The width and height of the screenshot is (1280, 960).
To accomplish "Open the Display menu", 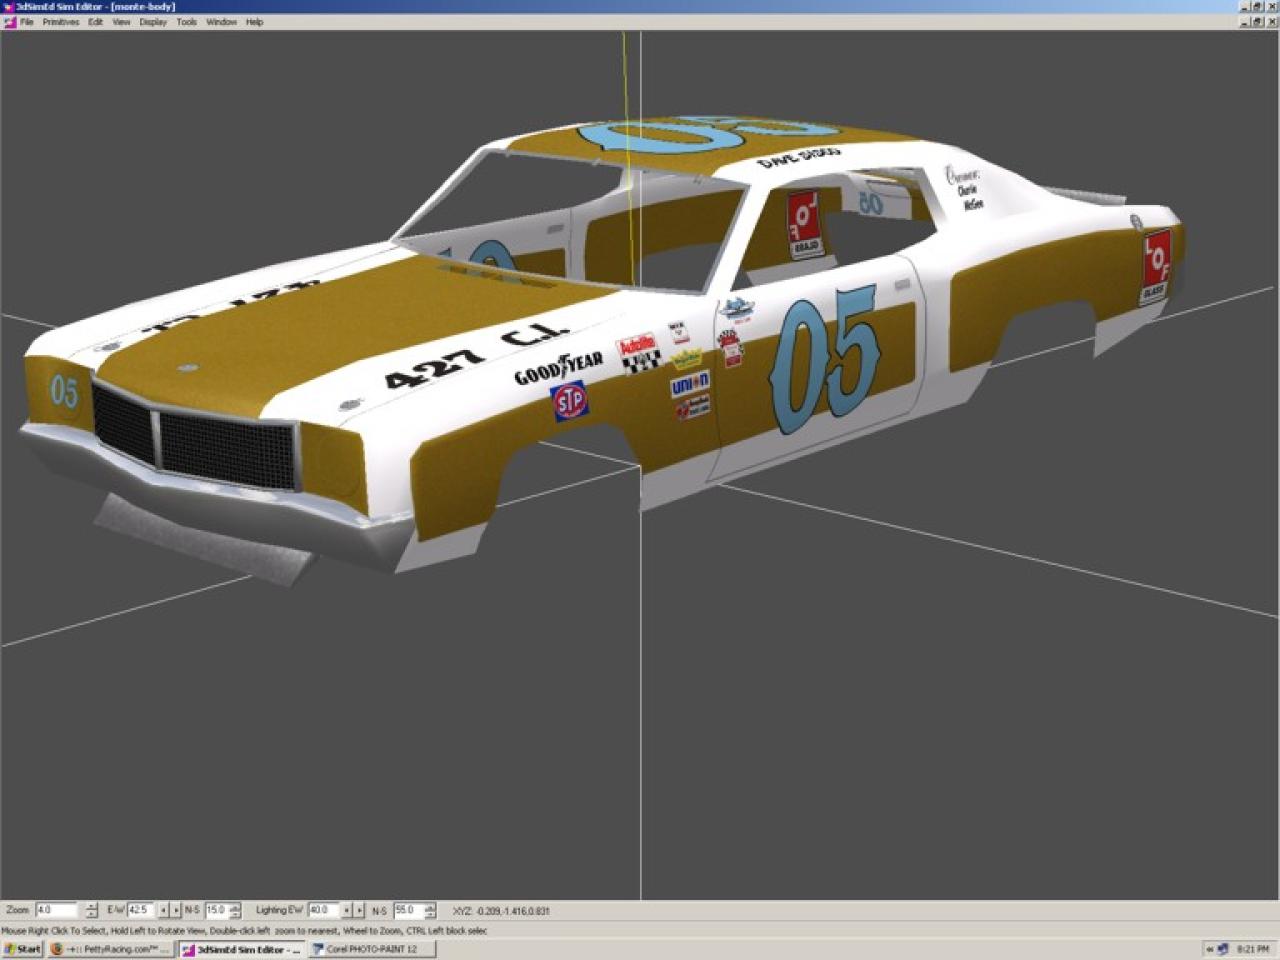I will [153, 22].
